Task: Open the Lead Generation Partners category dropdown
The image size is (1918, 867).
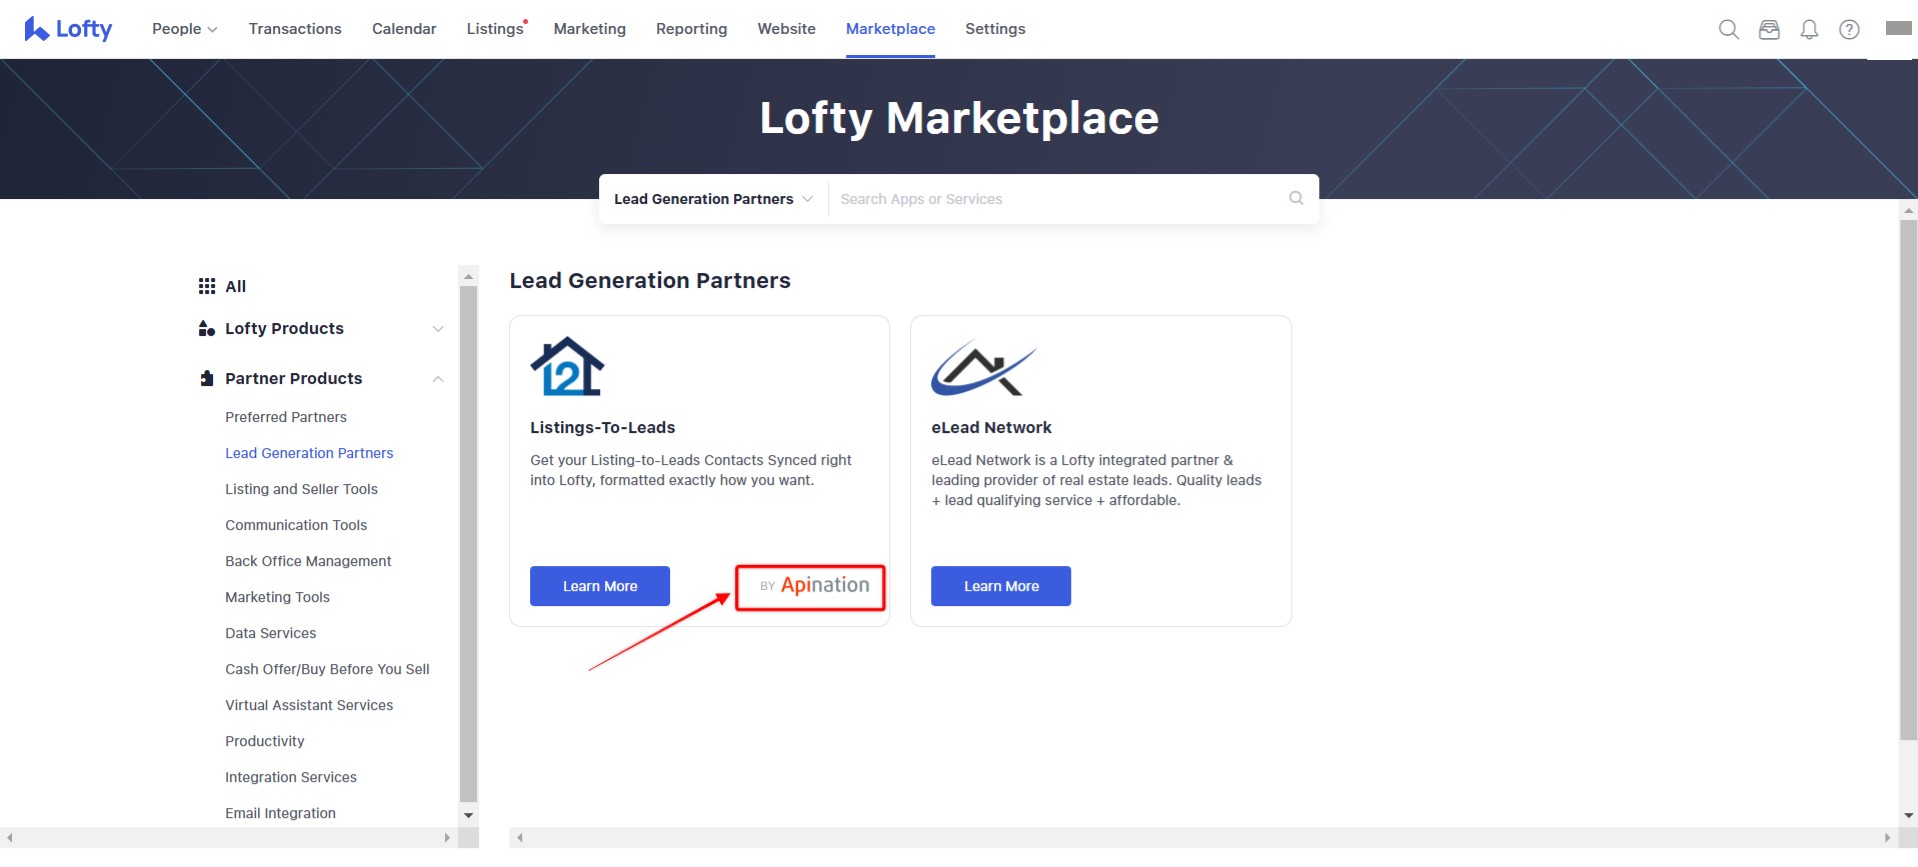Action: click(713, 199)
